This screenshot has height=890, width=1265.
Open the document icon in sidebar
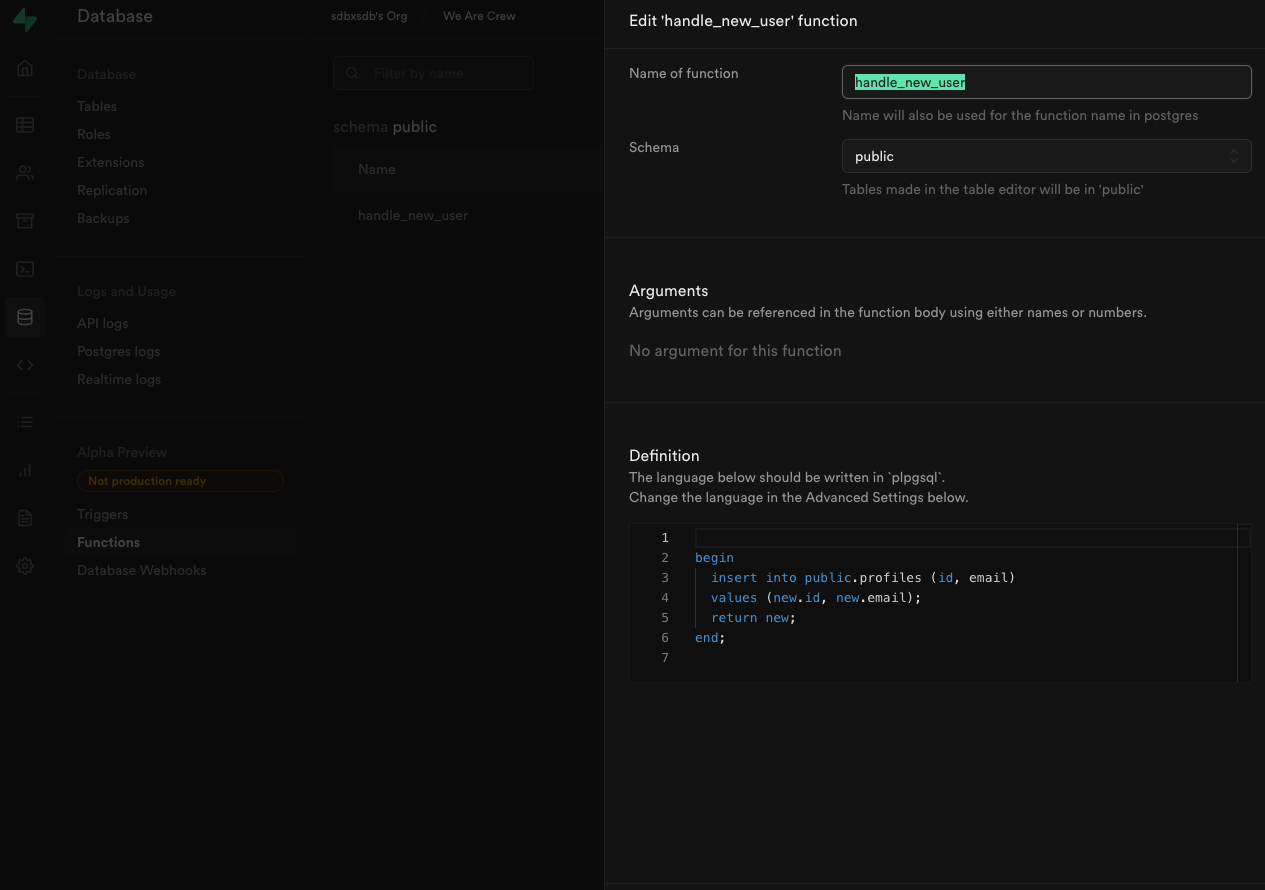coord(25,518)
